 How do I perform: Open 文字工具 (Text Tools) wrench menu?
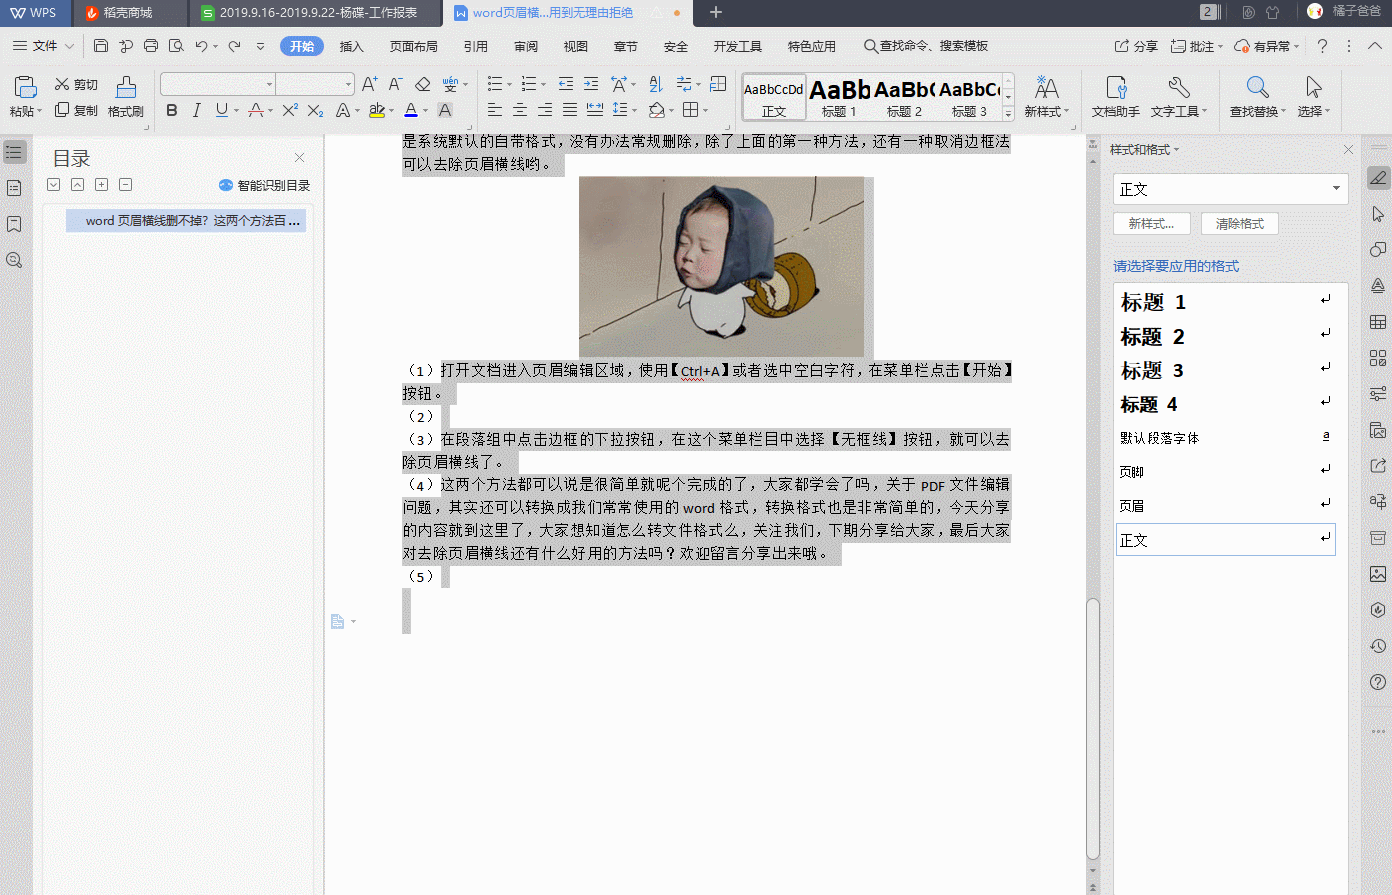tap(1178, 97)
